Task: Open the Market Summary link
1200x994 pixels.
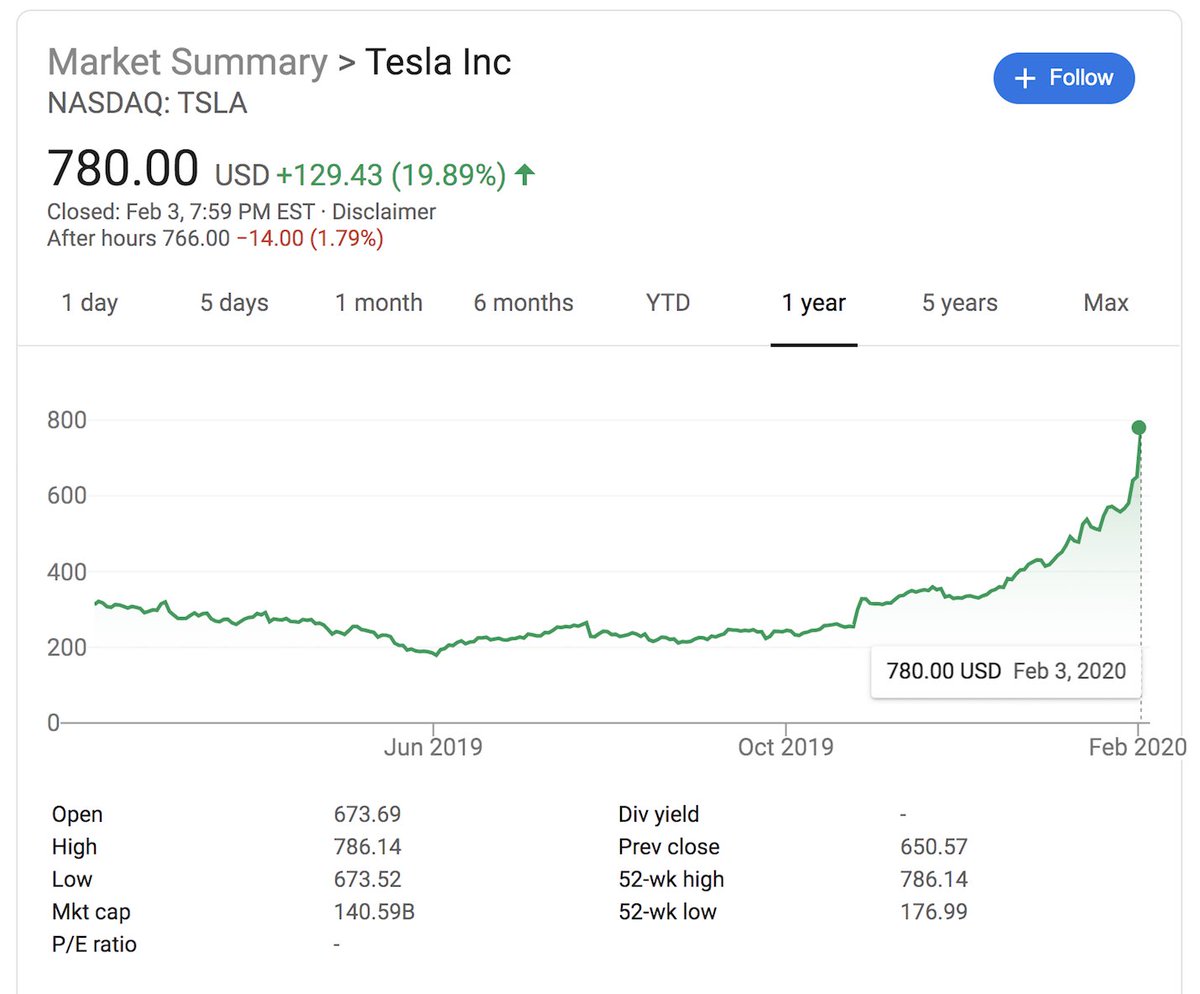Action: click(x=187, y=62)
